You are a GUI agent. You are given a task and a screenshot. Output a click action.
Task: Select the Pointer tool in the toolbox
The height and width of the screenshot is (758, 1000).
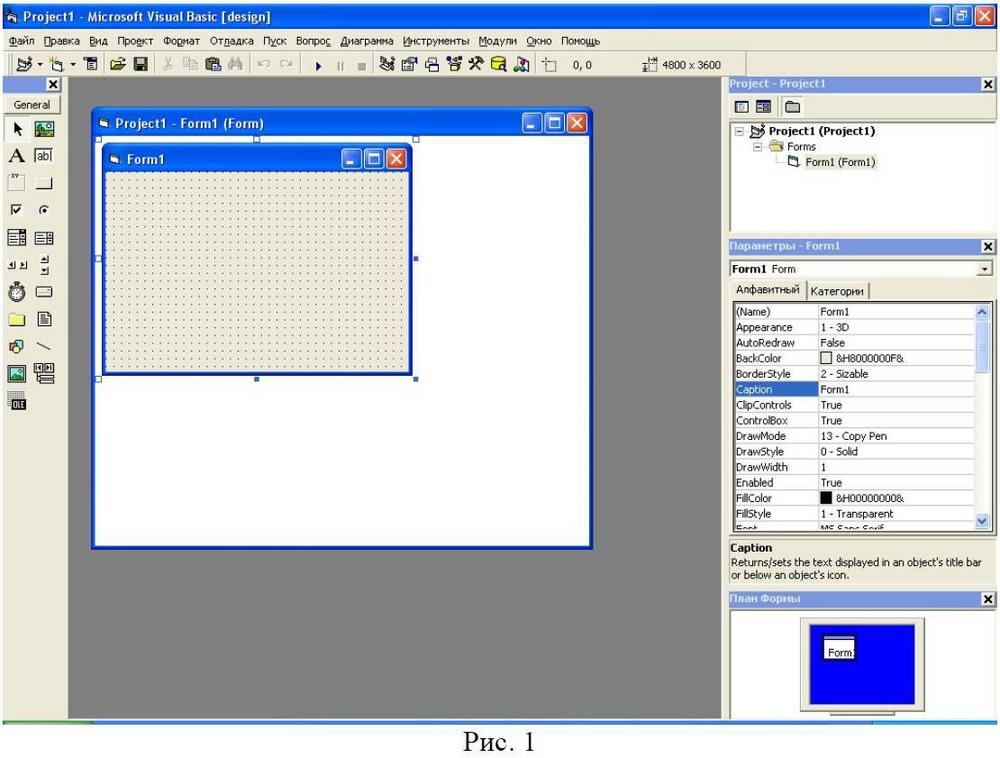(x=17, y=129)
